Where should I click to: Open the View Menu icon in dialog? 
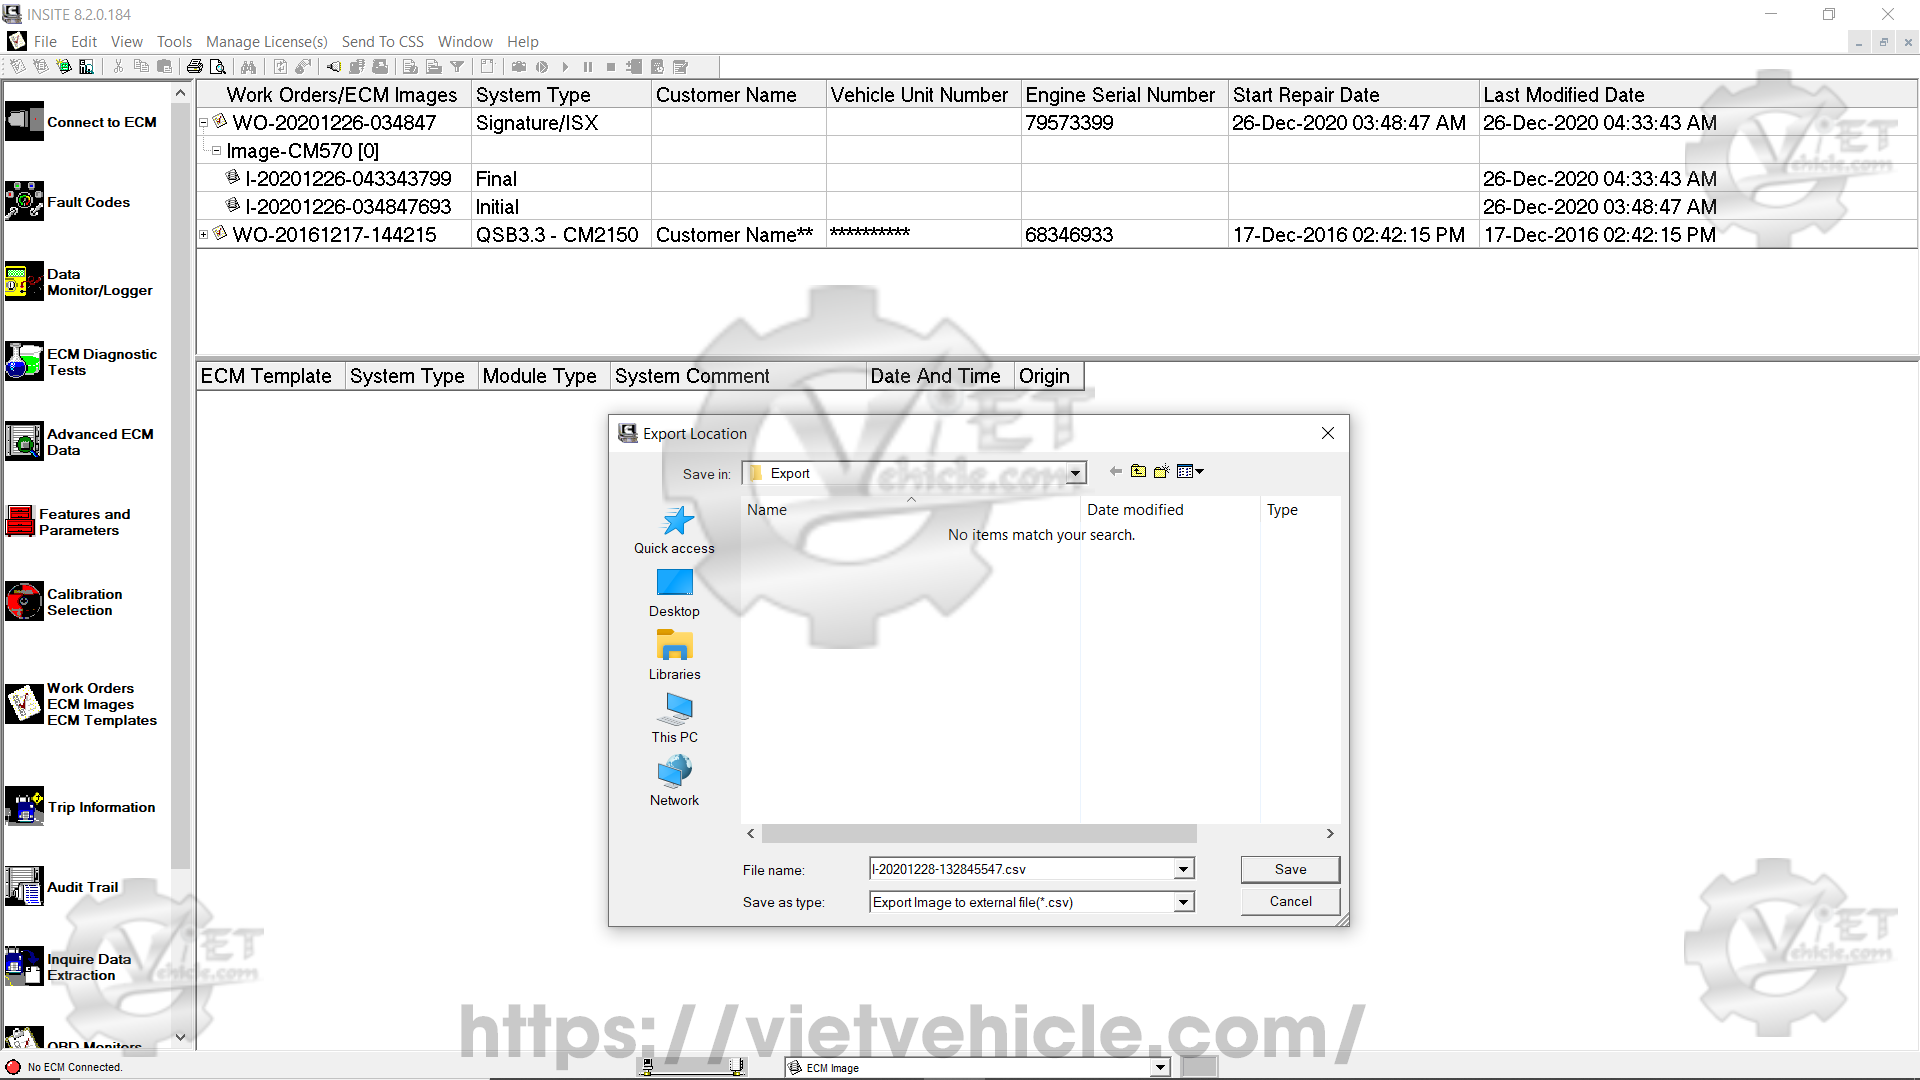pyautogui.click(x=1189, y=472)
